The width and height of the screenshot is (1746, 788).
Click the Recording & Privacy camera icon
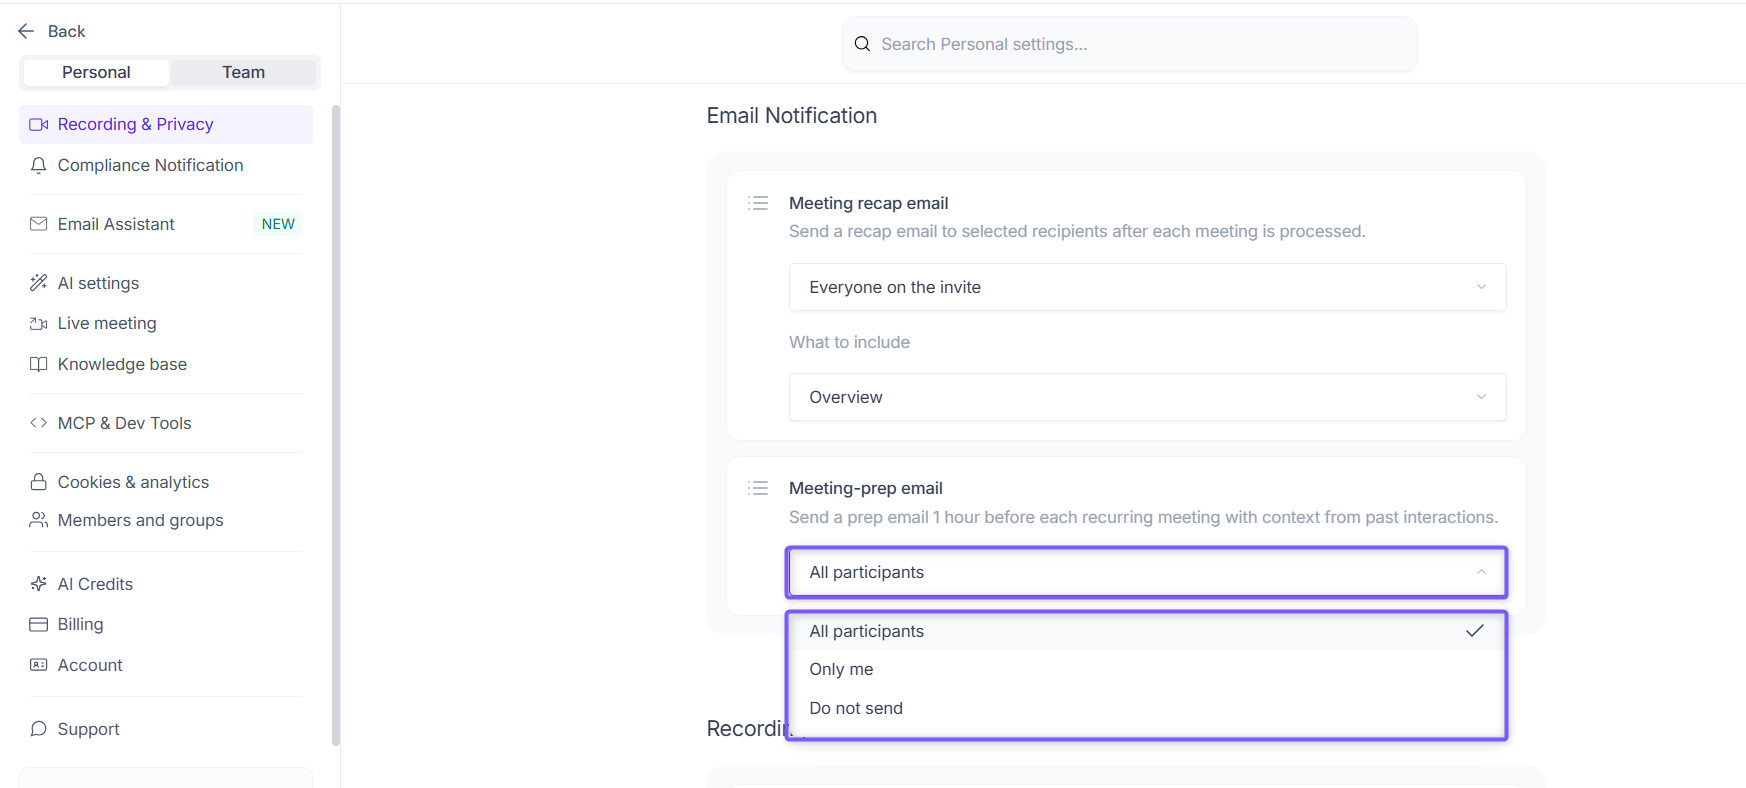click(39, 124)
